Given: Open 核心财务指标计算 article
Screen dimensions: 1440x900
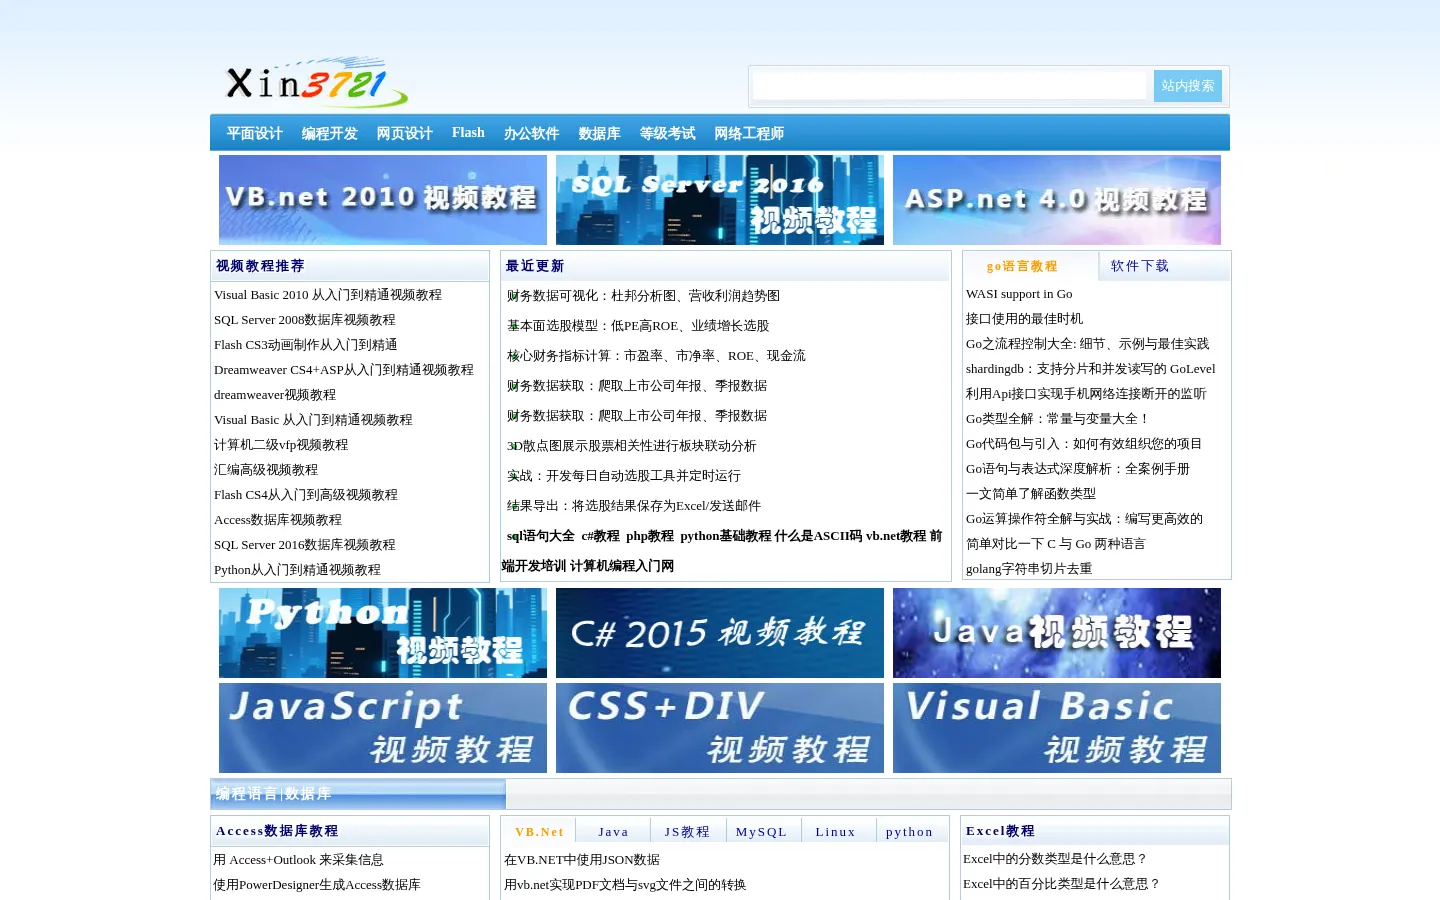Looking at the screenshot, I should pos(656,356).
